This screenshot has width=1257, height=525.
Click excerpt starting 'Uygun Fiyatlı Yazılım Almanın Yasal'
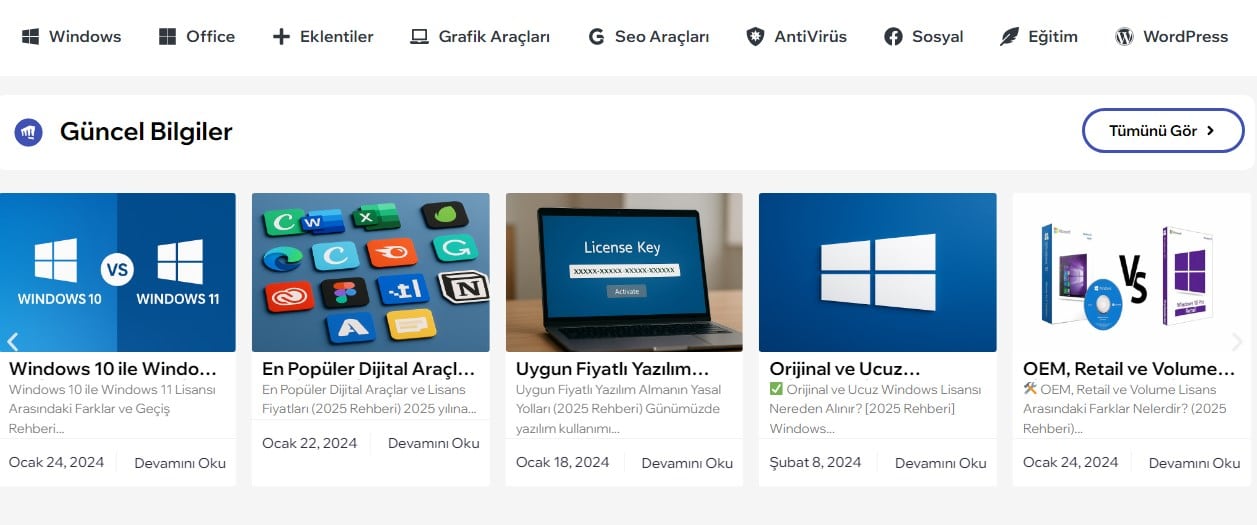click(x=618, y=409)
